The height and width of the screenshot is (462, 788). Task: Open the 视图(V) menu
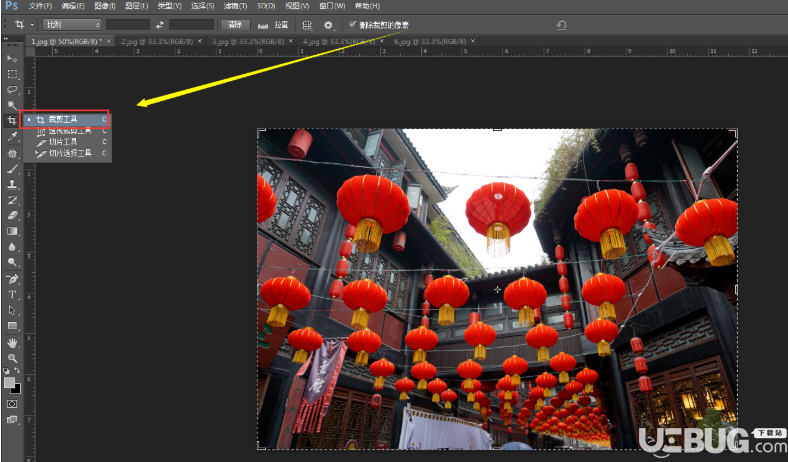[x=297, y=6]
